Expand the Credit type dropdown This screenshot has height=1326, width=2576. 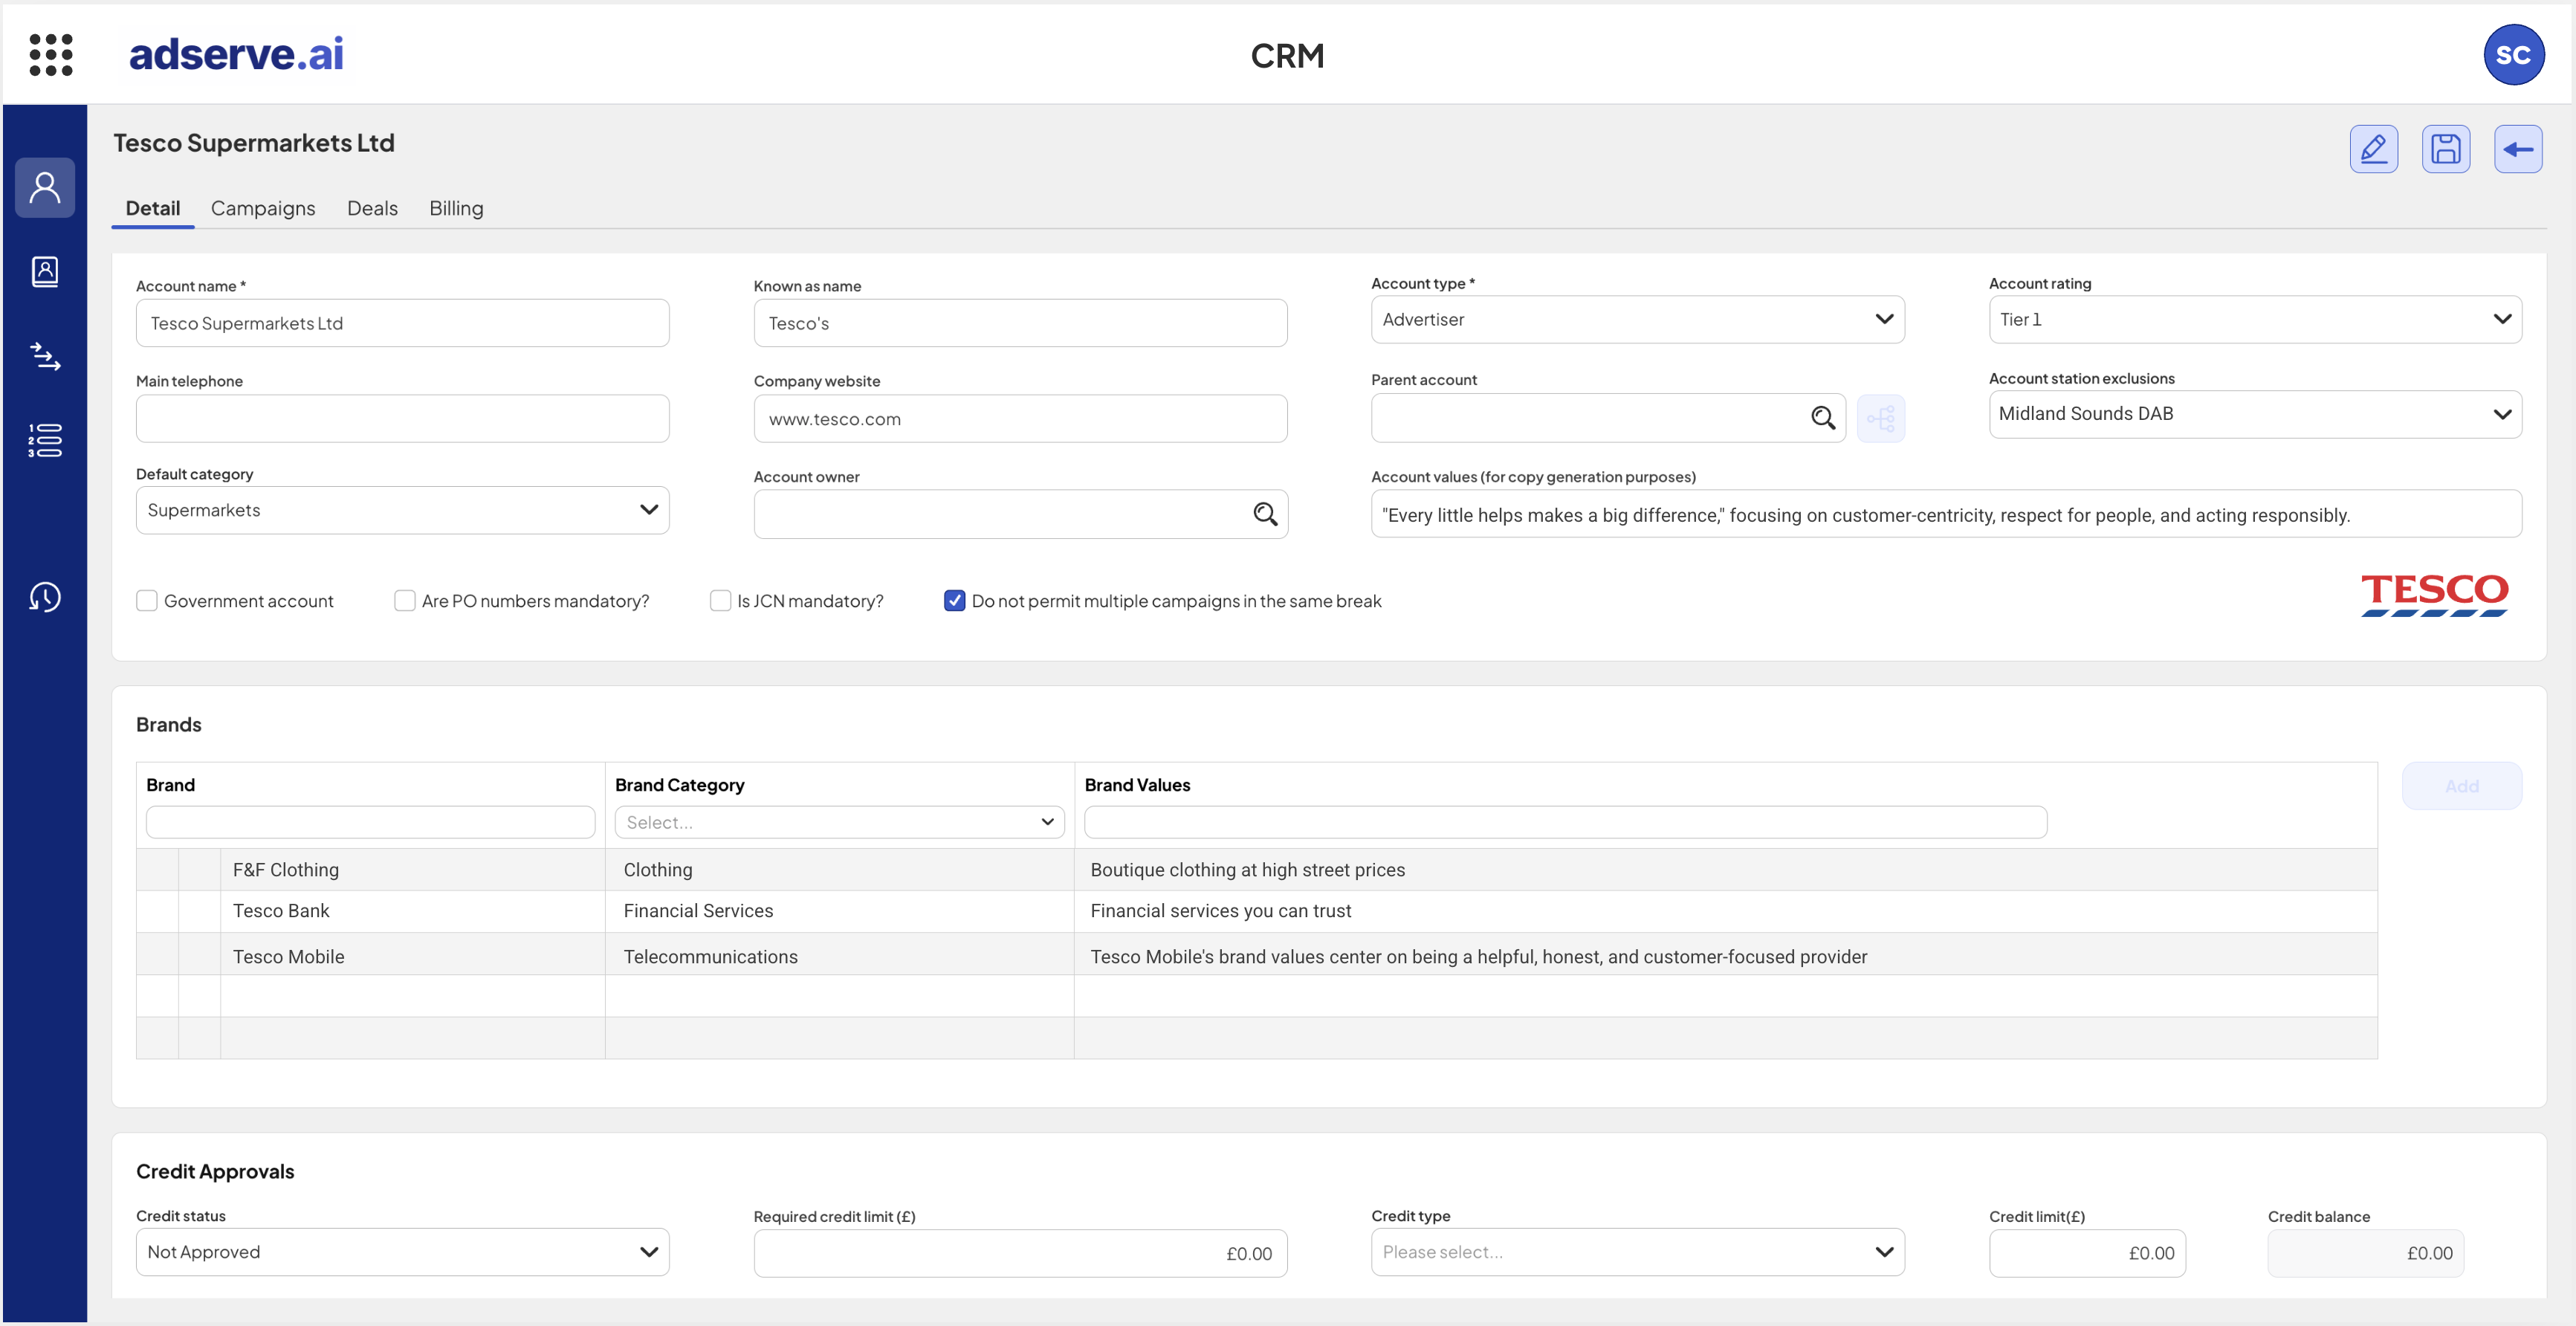coord(1637,1252)
